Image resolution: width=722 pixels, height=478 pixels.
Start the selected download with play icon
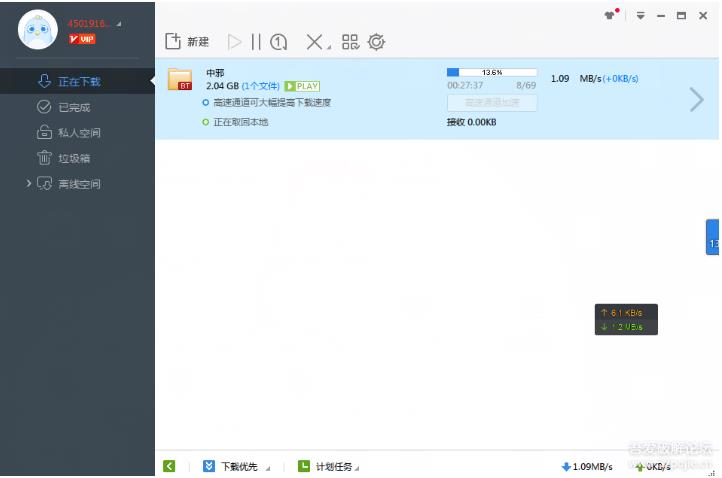[x=234, y=42]
